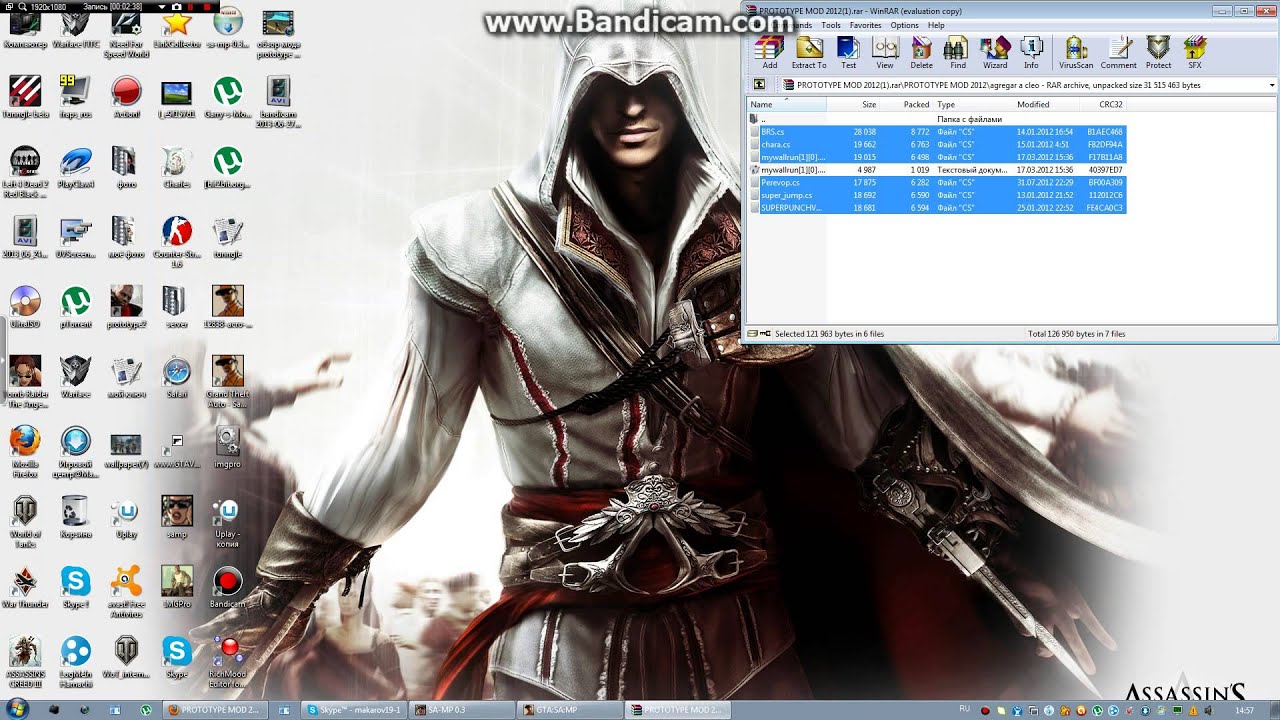Select the super_jump.cs file
The width and height of the screenshot is (1280, 720).
(937, 195)
